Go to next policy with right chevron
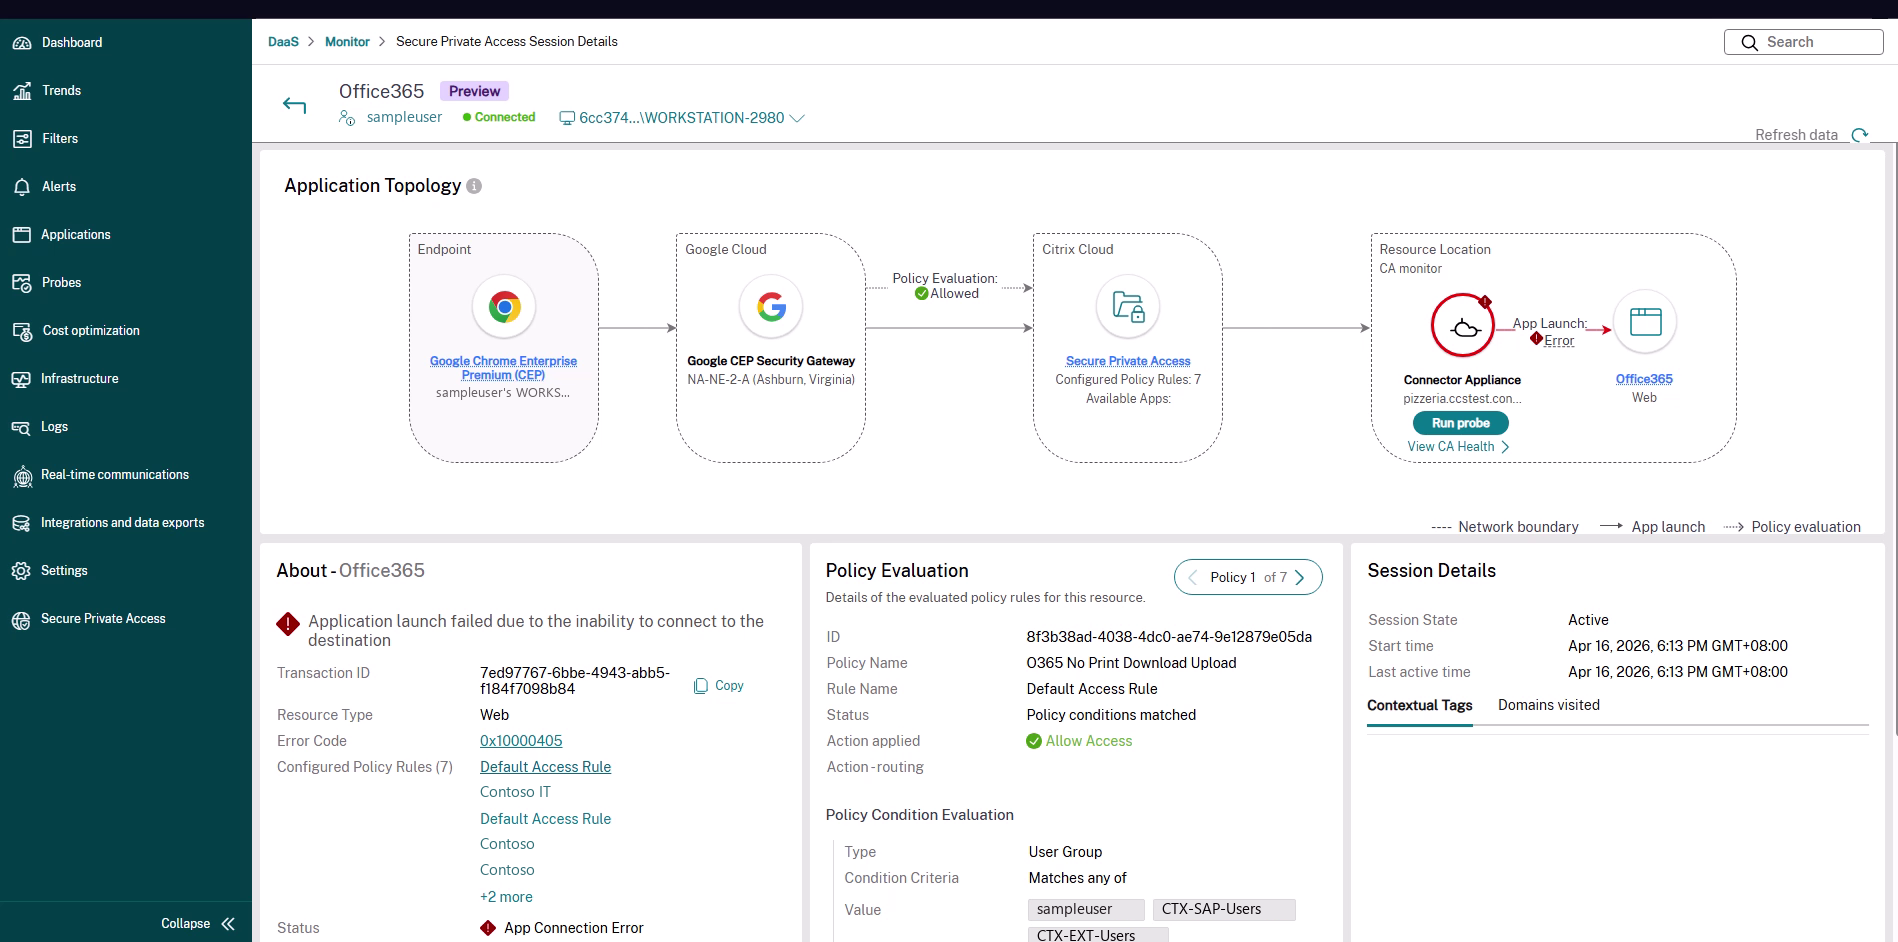The width and height of the screenshot is (1898, 942). click(1300, 577)
